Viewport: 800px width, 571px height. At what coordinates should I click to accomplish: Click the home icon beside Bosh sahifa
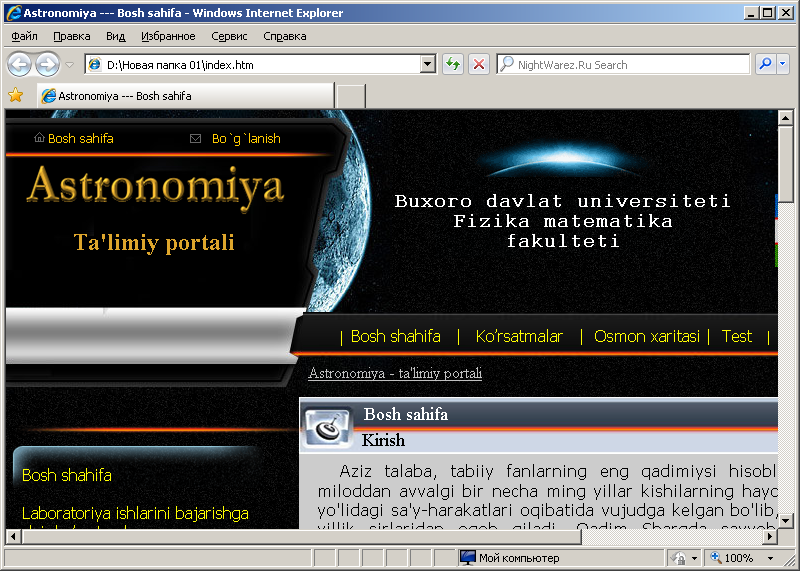pyautogui.click(x=39, y=139)
